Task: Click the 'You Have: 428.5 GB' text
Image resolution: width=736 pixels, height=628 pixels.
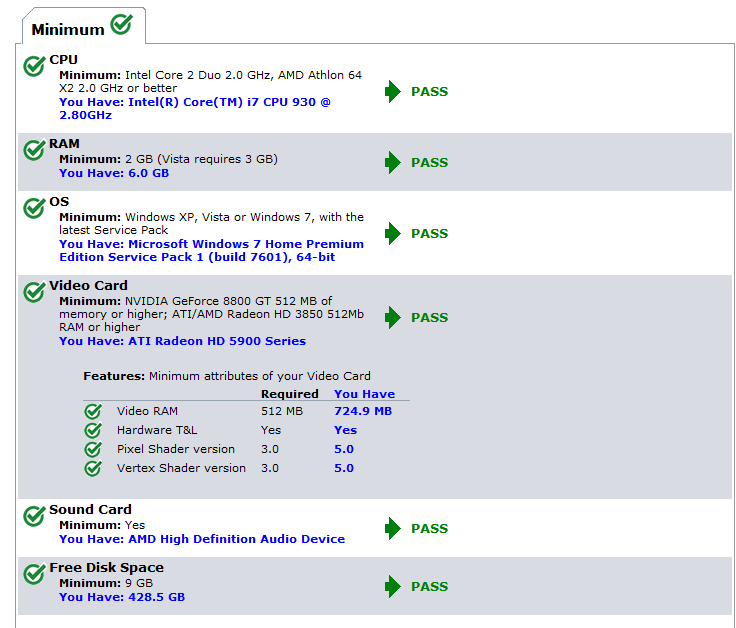Action: pos(122,597)
